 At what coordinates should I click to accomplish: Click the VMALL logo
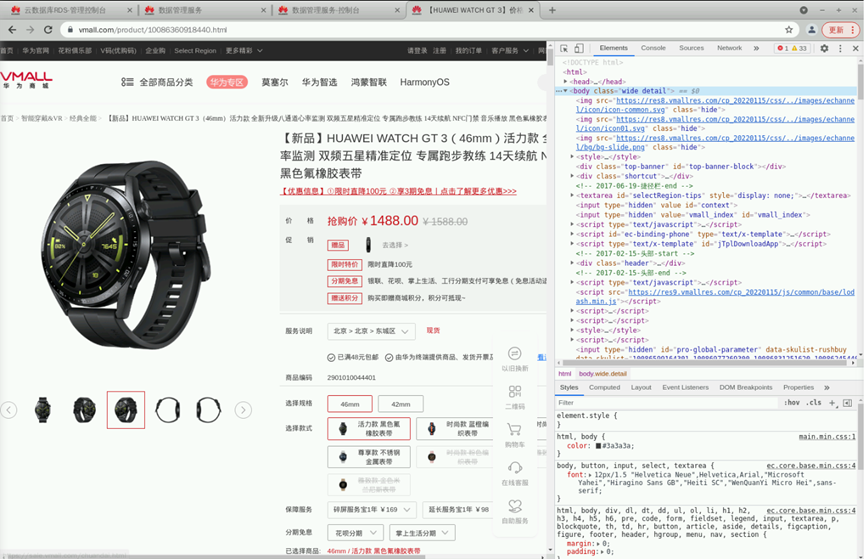coord(25,80)
